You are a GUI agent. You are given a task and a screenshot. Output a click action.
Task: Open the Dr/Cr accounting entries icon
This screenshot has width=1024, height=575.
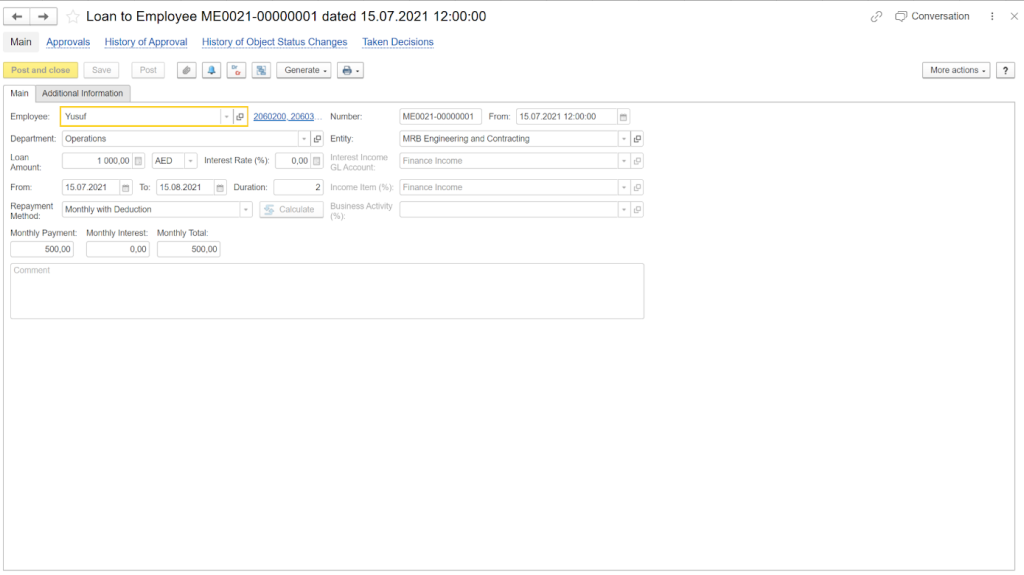pos(236,70)
